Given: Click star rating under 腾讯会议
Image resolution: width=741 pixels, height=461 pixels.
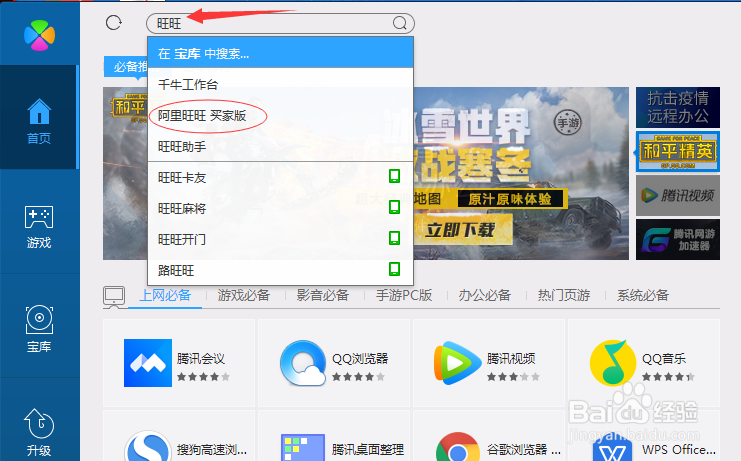Looking at the screenshot, I should pos(203,377).
